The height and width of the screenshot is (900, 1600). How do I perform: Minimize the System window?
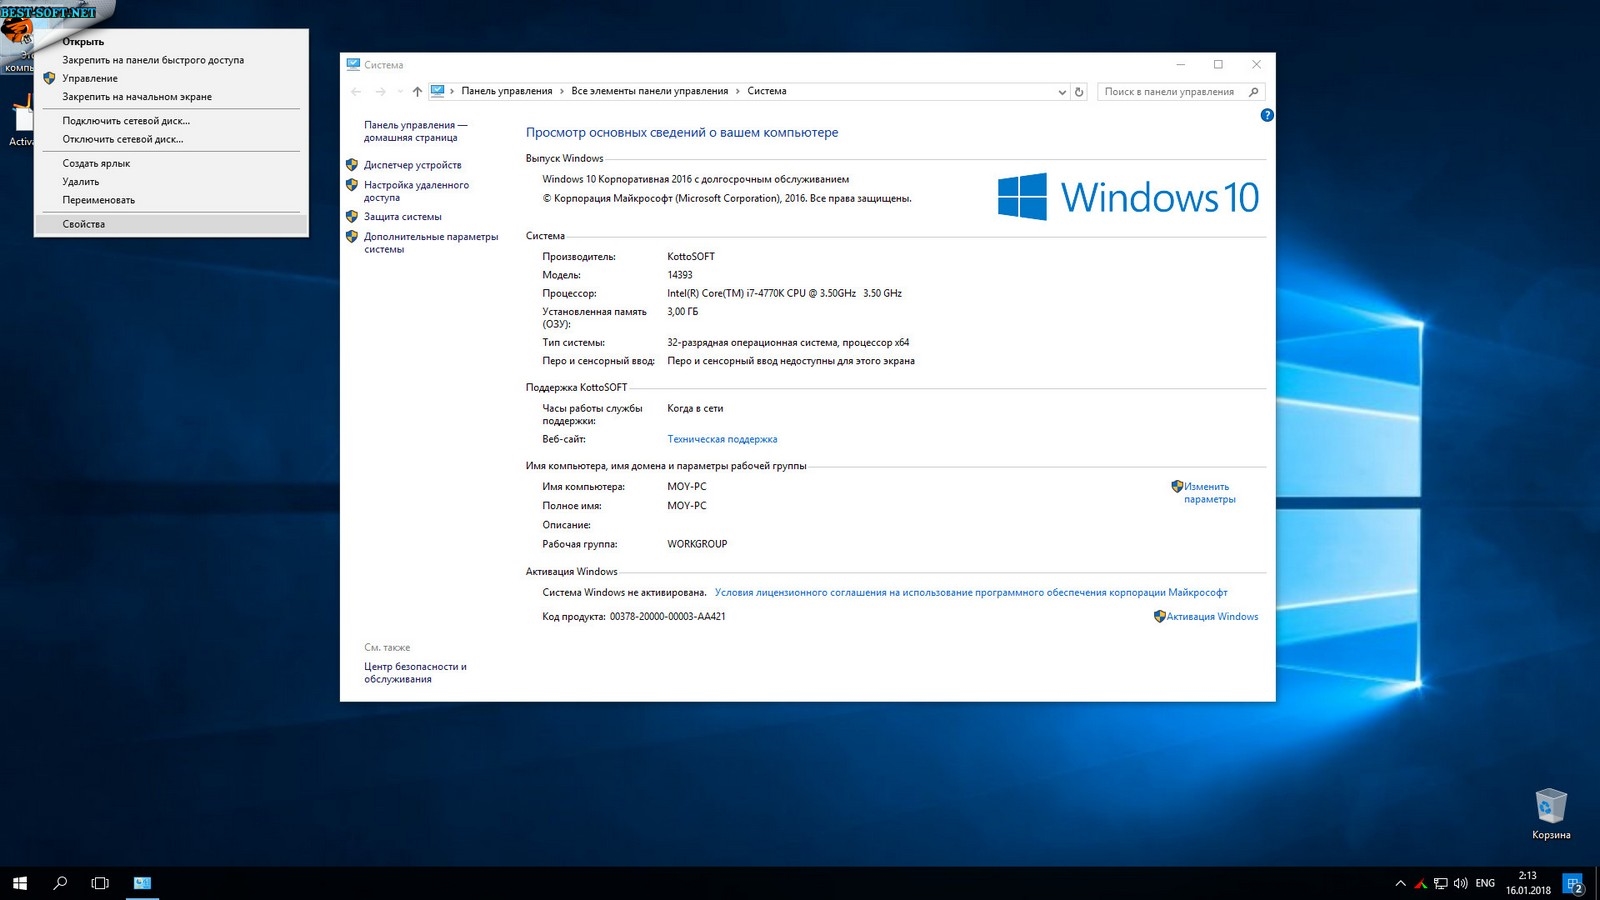[1181, 65]
